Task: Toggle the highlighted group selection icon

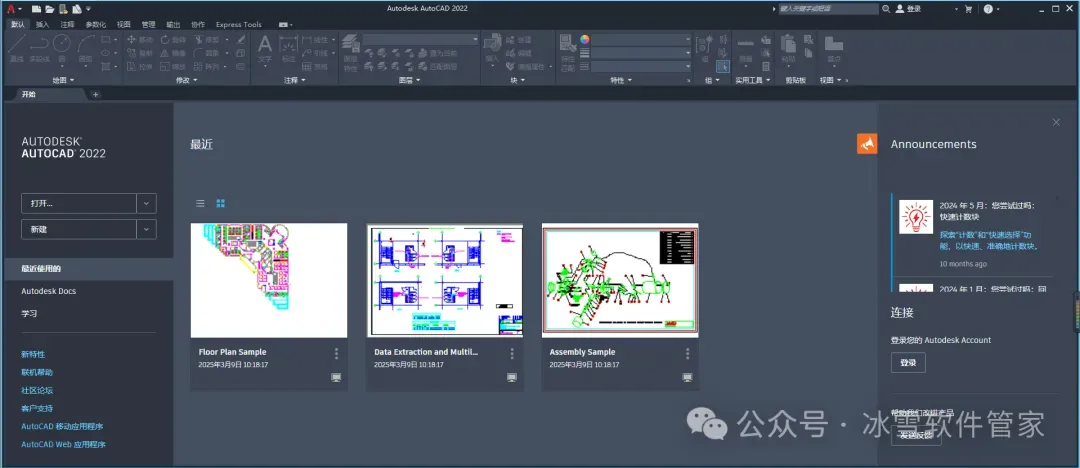Action: coord(723,66)
